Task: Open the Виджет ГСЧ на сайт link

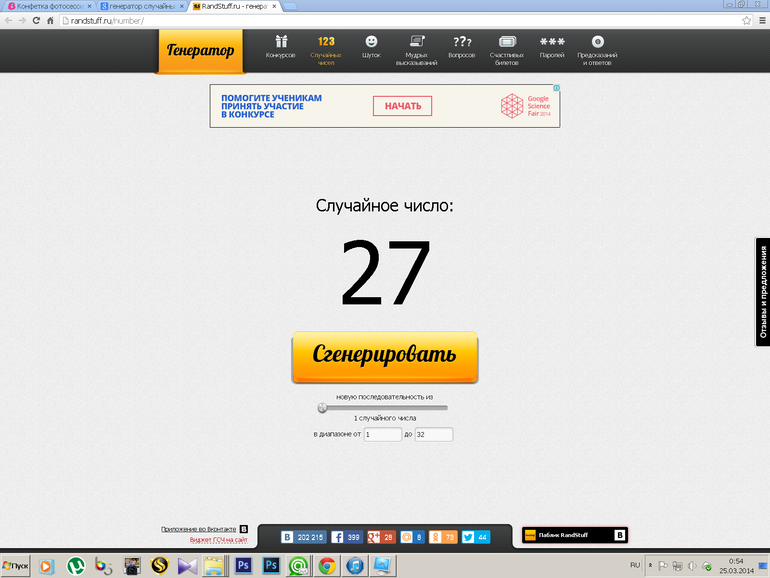Action: point(219,540)
